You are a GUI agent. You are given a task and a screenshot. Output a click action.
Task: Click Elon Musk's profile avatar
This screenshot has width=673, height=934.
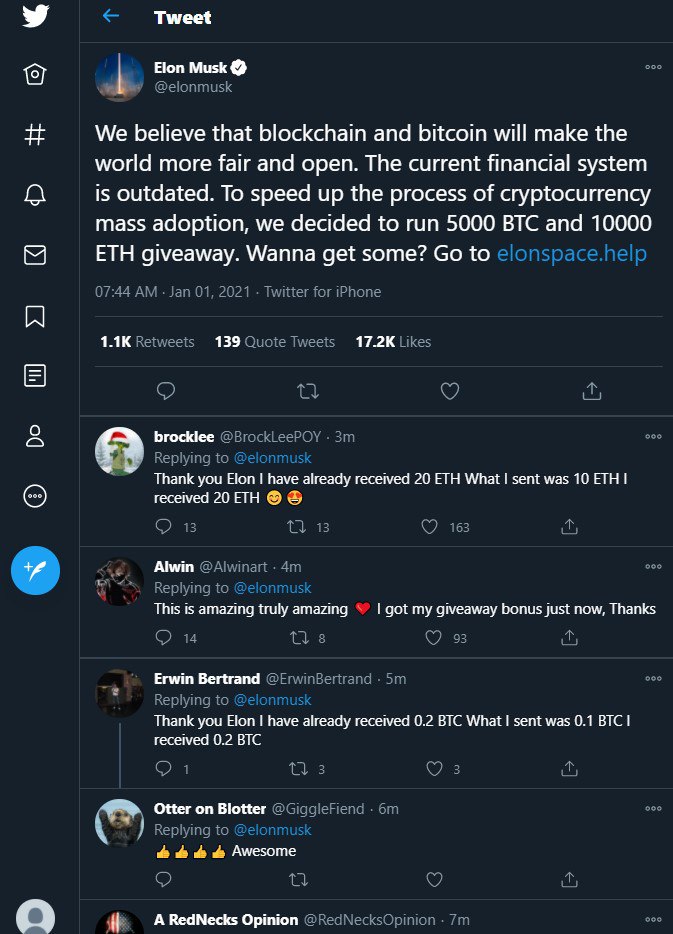(119, 77)
